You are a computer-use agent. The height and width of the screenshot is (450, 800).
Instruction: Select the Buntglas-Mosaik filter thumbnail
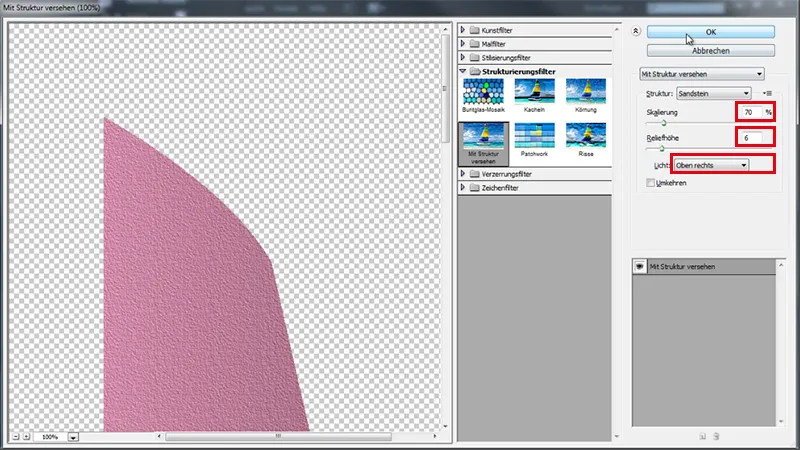tap(483, 91)
